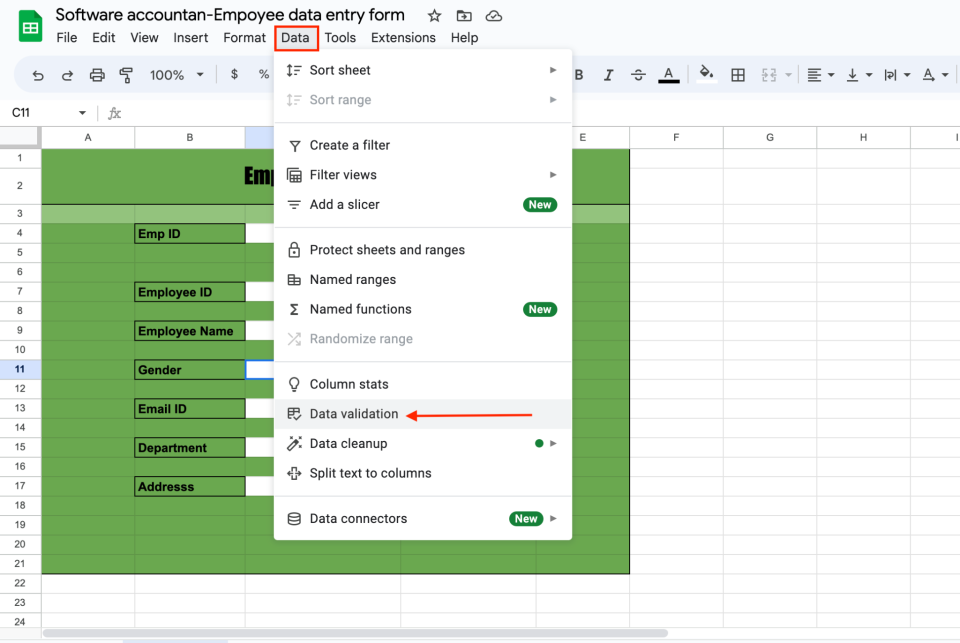Select the Email ID label cell
The image size is (960, 643).
(190, 408)
